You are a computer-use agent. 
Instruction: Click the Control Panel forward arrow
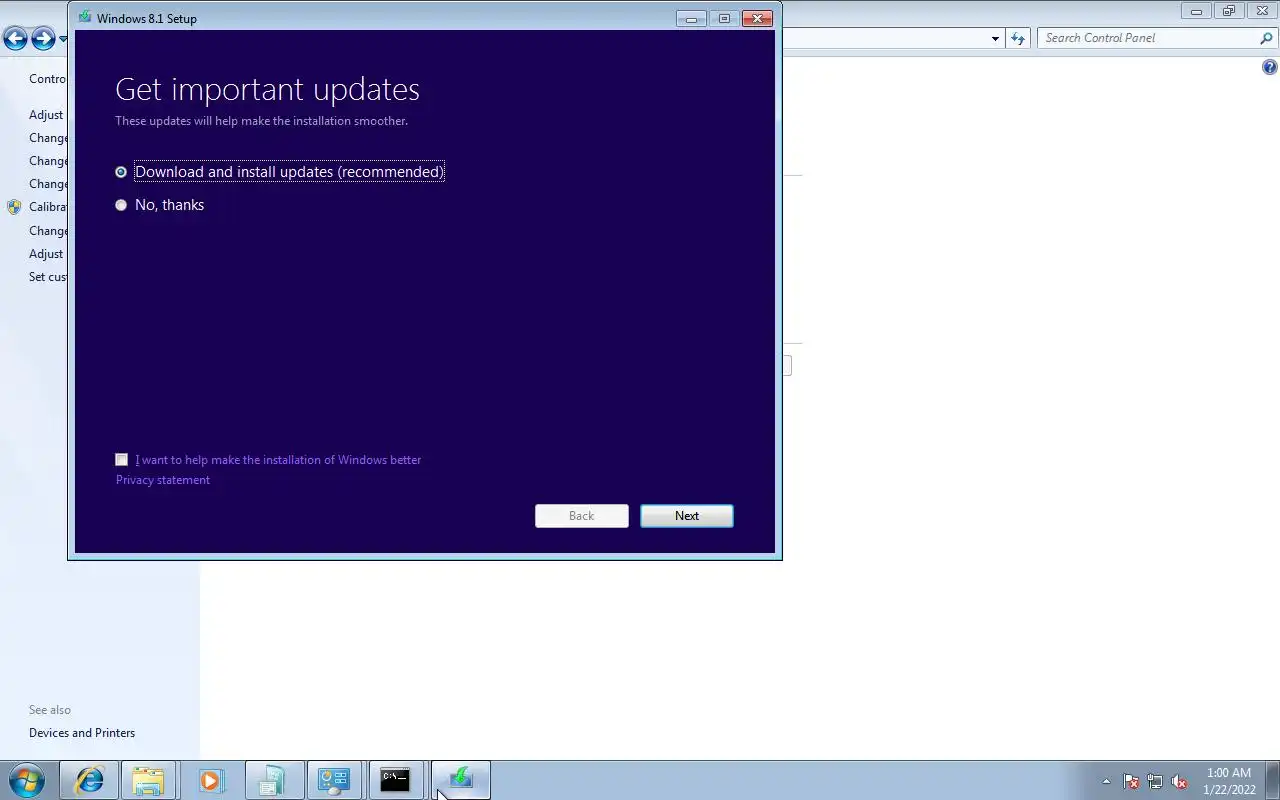point(43,39)
